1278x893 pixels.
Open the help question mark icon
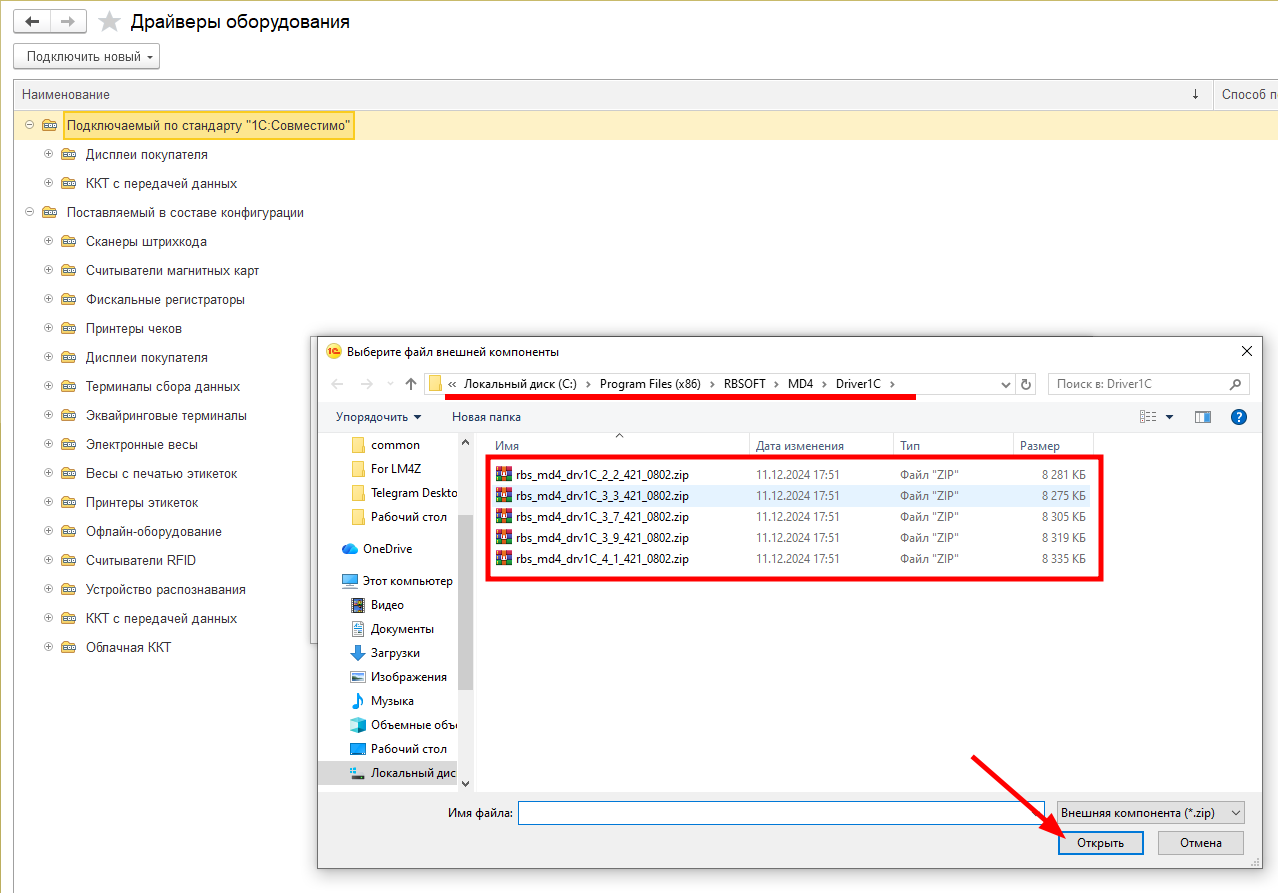[1238, 417]
